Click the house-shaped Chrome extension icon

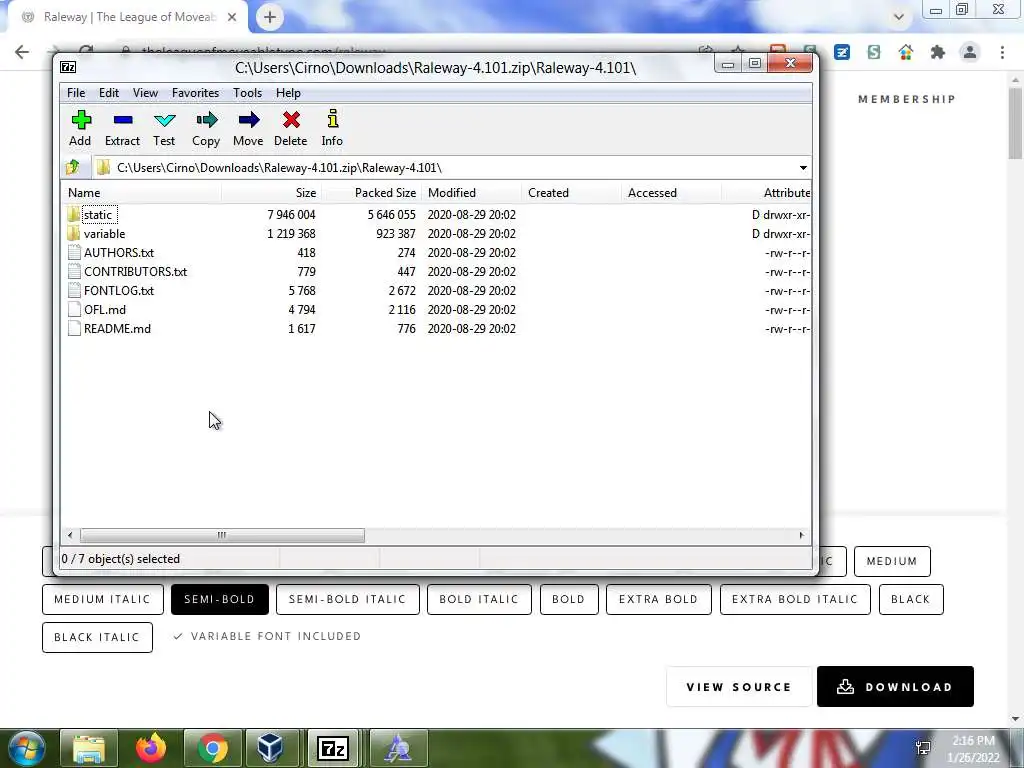[906, 52]
